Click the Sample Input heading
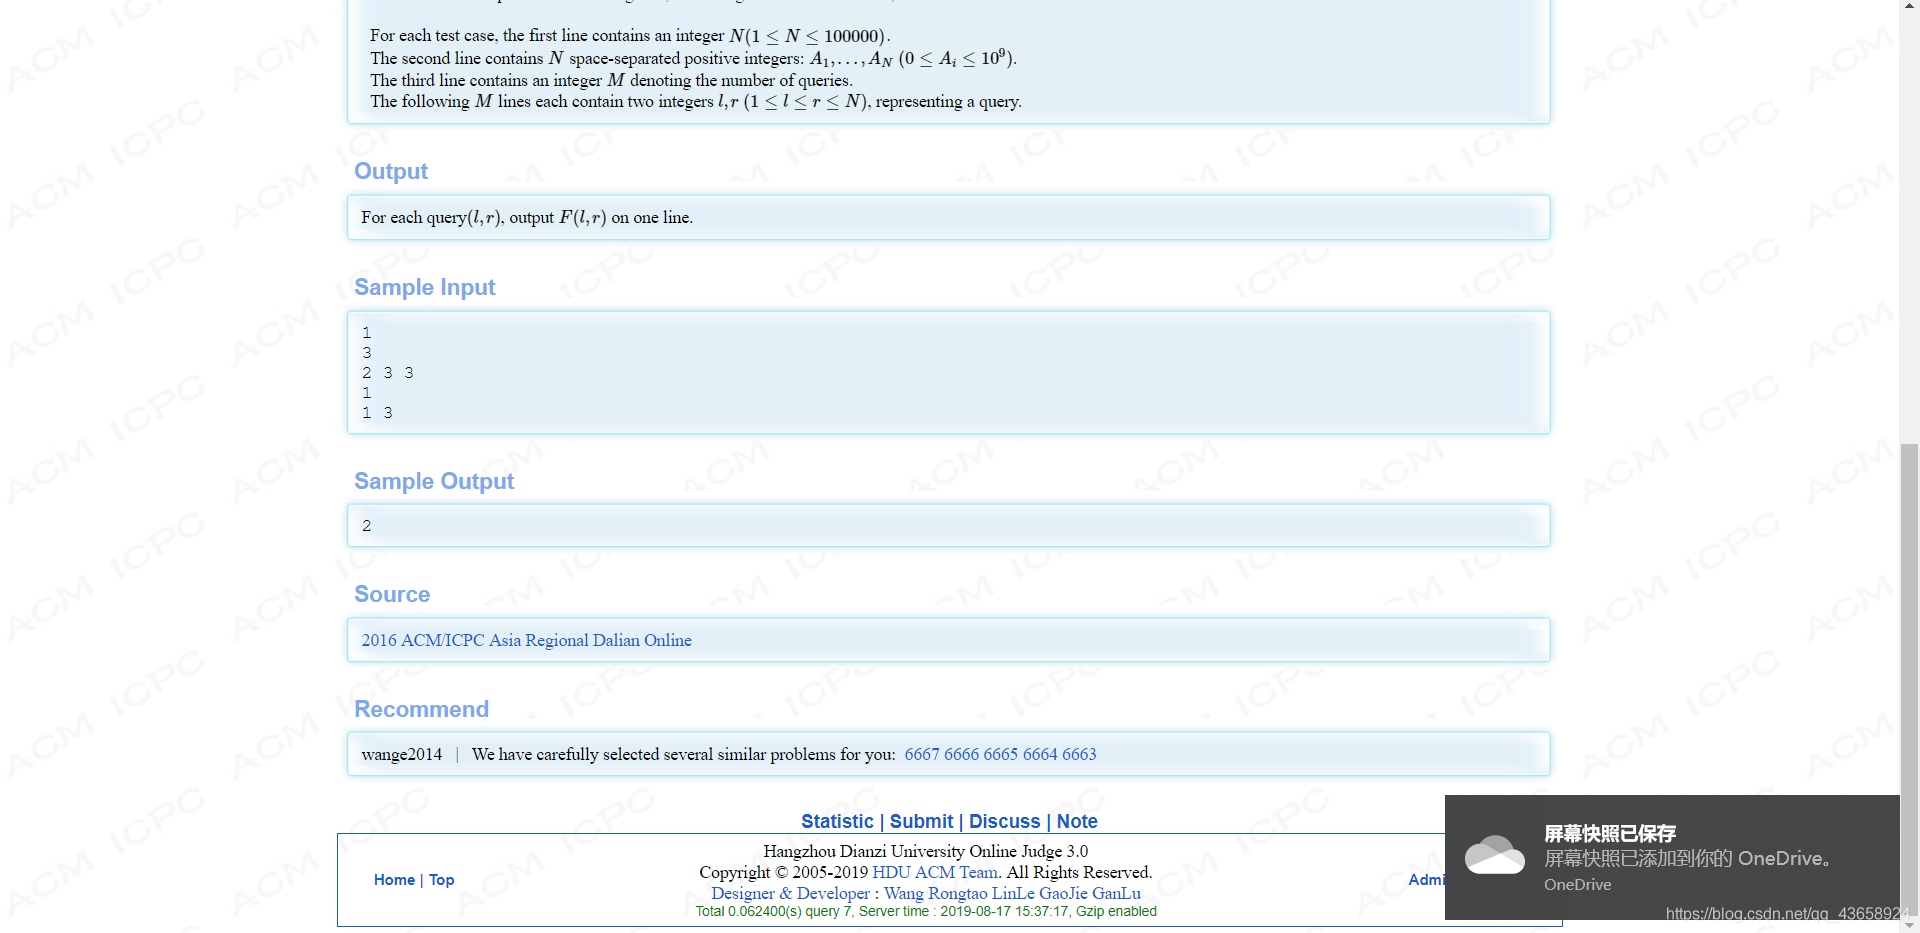 tap(425, 287)
